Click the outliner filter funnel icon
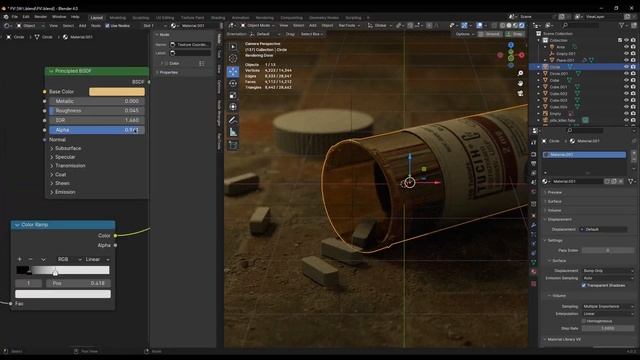Image resolution: width=640 pixels, height=360 pixels. (x=622, y=25)
